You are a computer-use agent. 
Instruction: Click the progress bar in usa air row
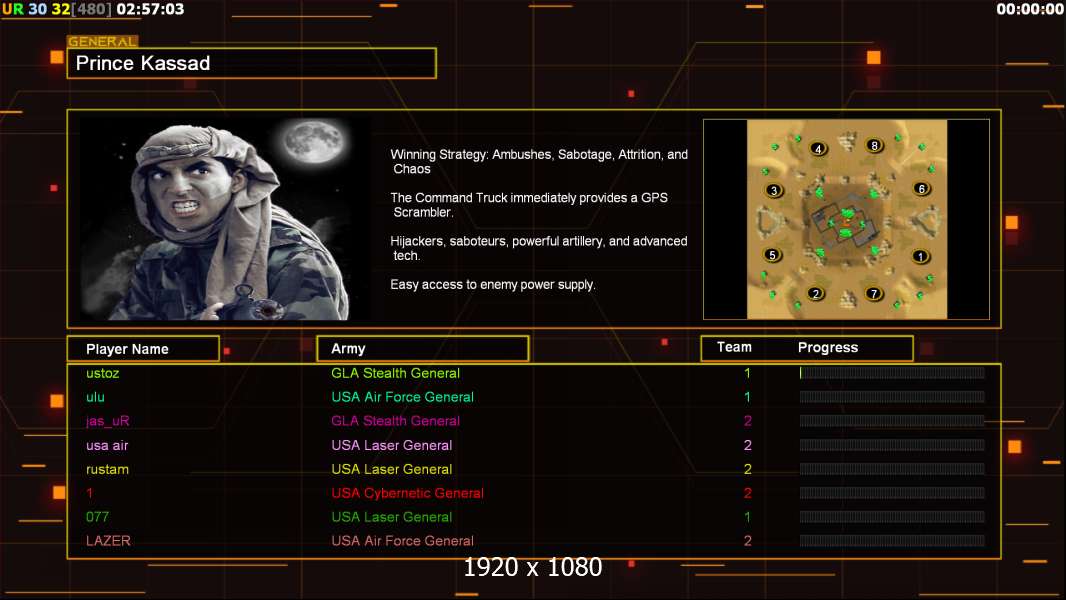(892, 445)
